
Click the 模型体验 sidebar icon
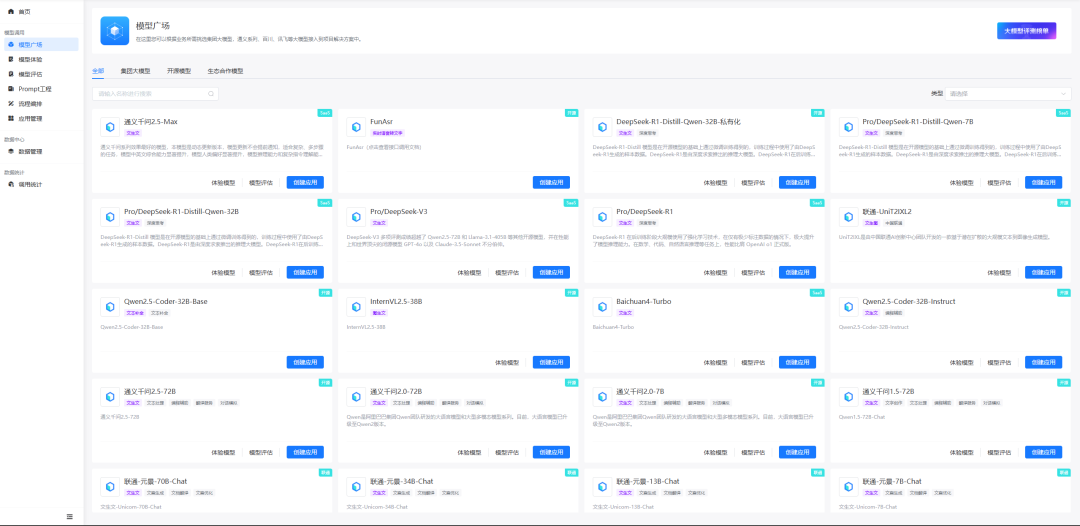pos(11,59)
